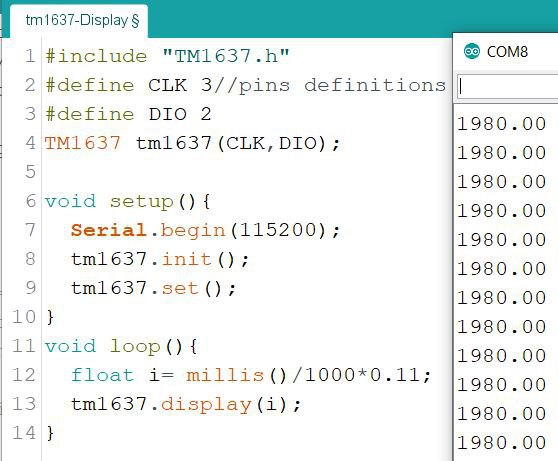Click the millis()/1000*0.11; expression
This screenshot has width=558, height=461.
pos(309,375)
